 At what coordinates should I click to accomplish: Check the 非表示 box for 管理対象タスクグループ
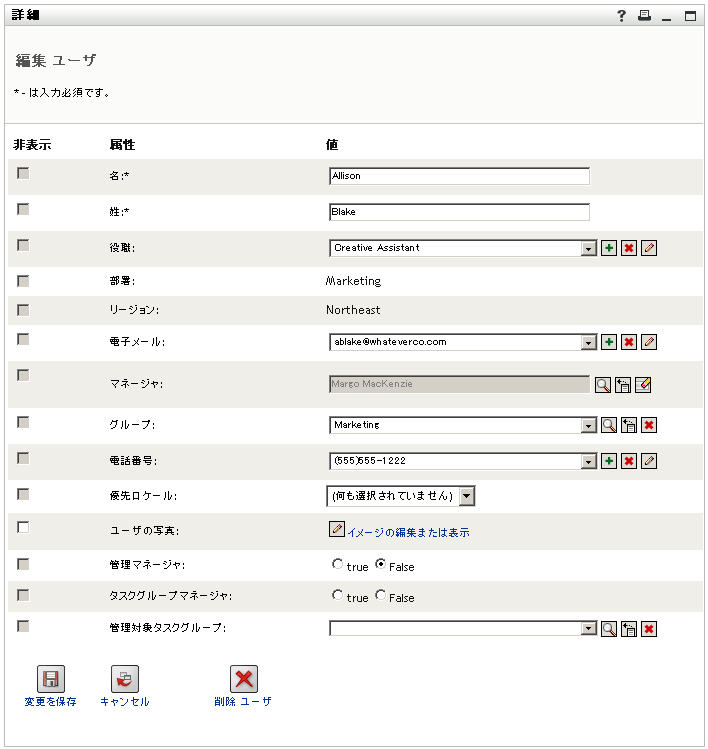23,626
